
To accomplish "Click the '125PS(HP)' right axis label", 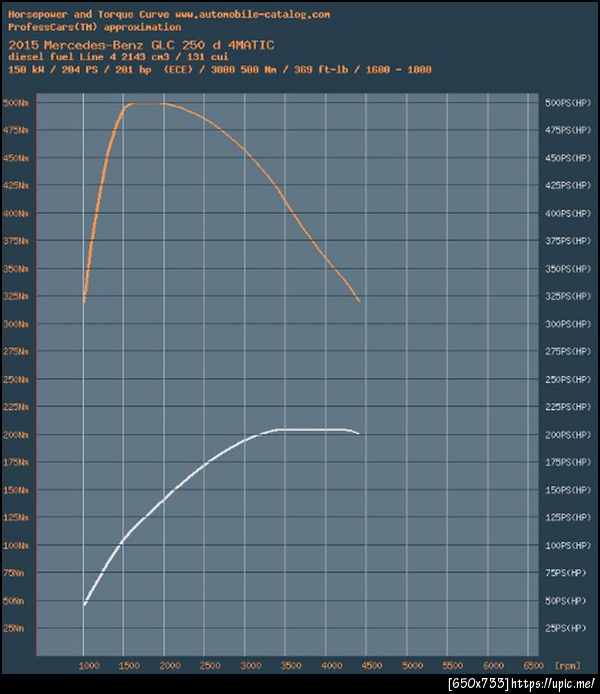I will click(568, 517).
